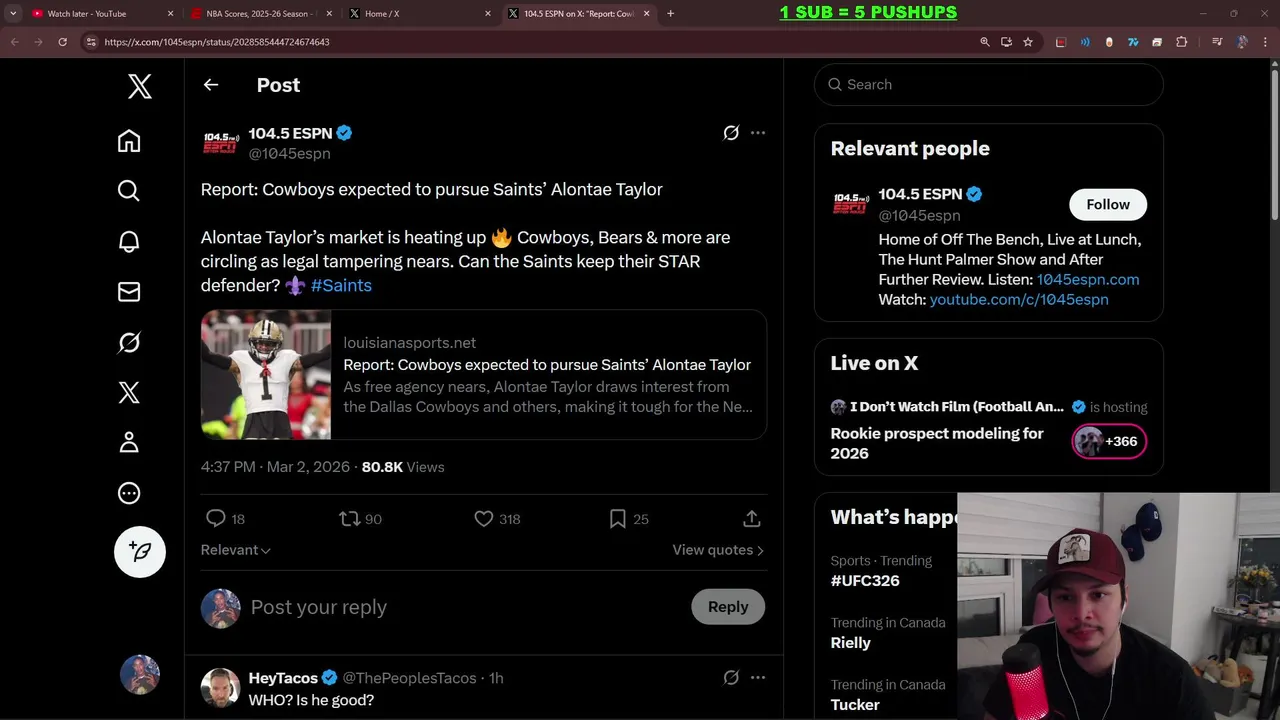This screenshot has width=1280, height=720.
Task: Open Explore search in sidebar
Action: pyautogui.click(x=129, y=191)
